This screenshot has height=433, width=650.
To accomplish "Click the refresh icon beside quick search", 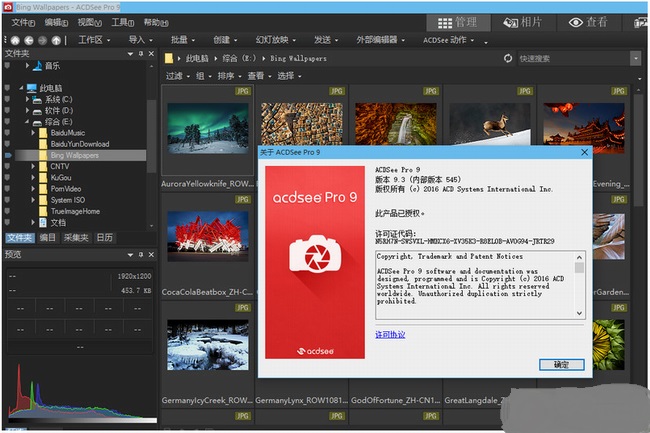I will 508,59.
